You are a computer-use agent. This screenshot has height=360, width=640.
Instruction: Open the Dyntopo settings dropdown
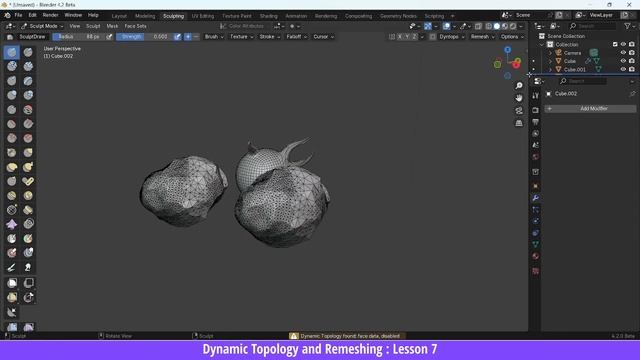click(x=452, y=37)
